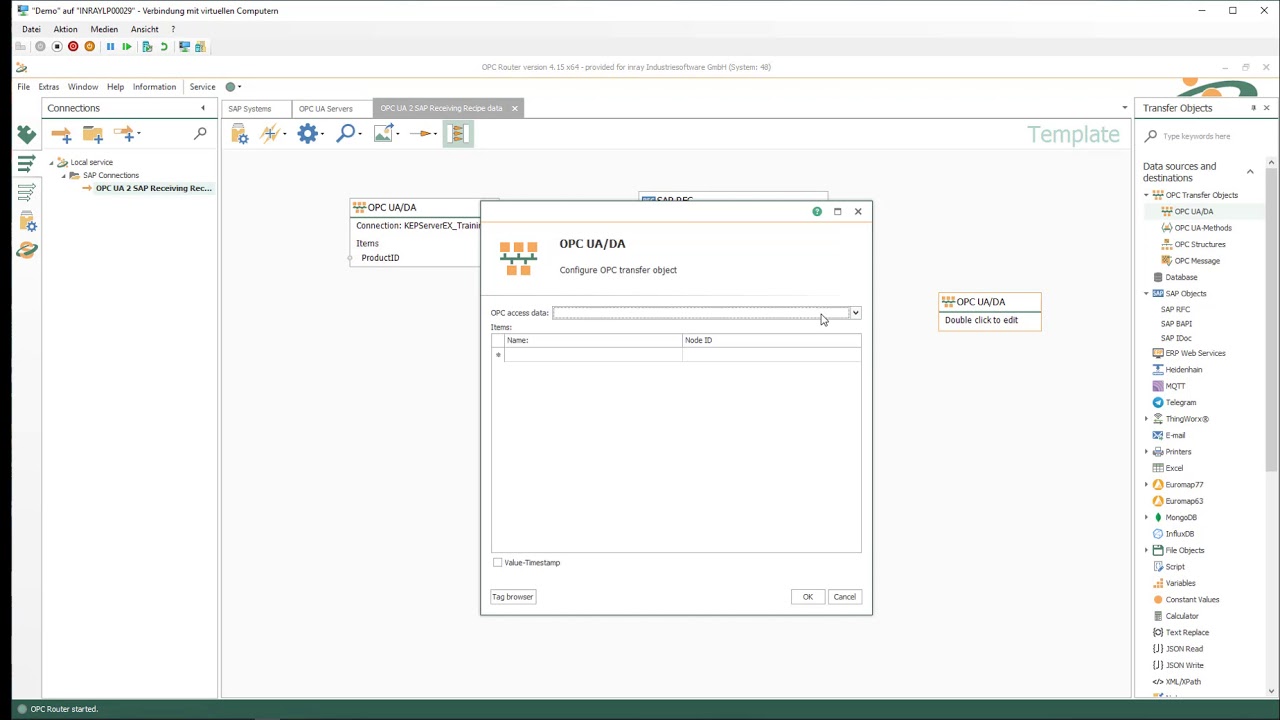Enable the Value-Timestamp checkbox
This screenshot has height=720, width=1280.
coord(498,563)
